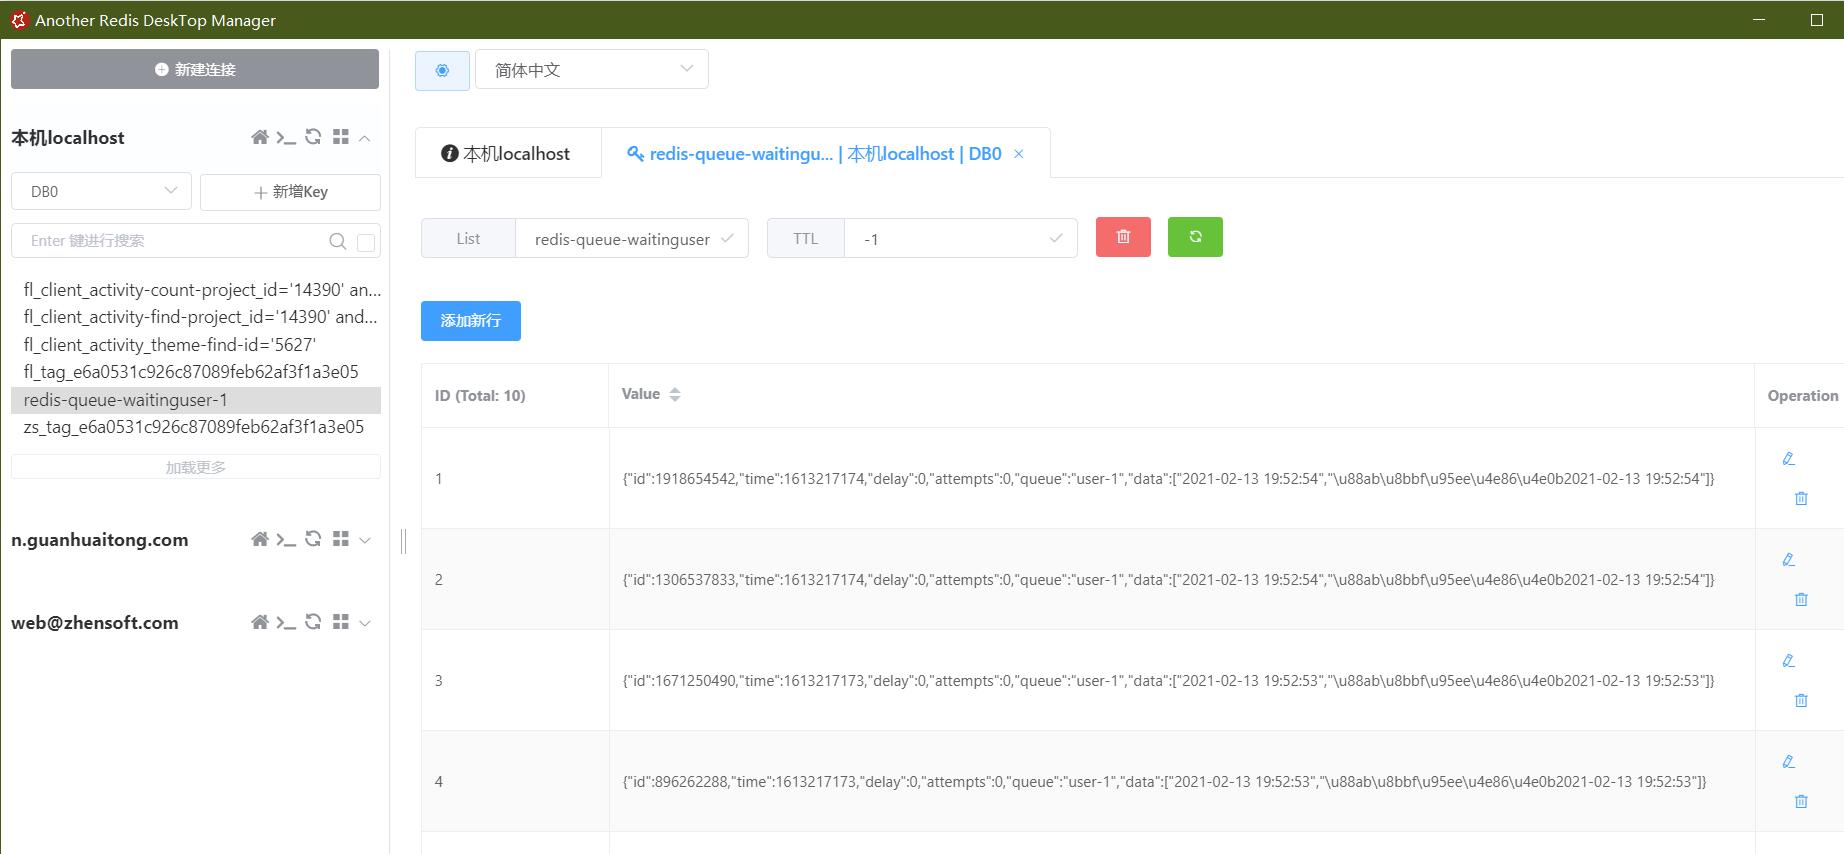Delete row 1 from the list
This screenshot has height=854, width=1844.
click(x=1801, y=498)
